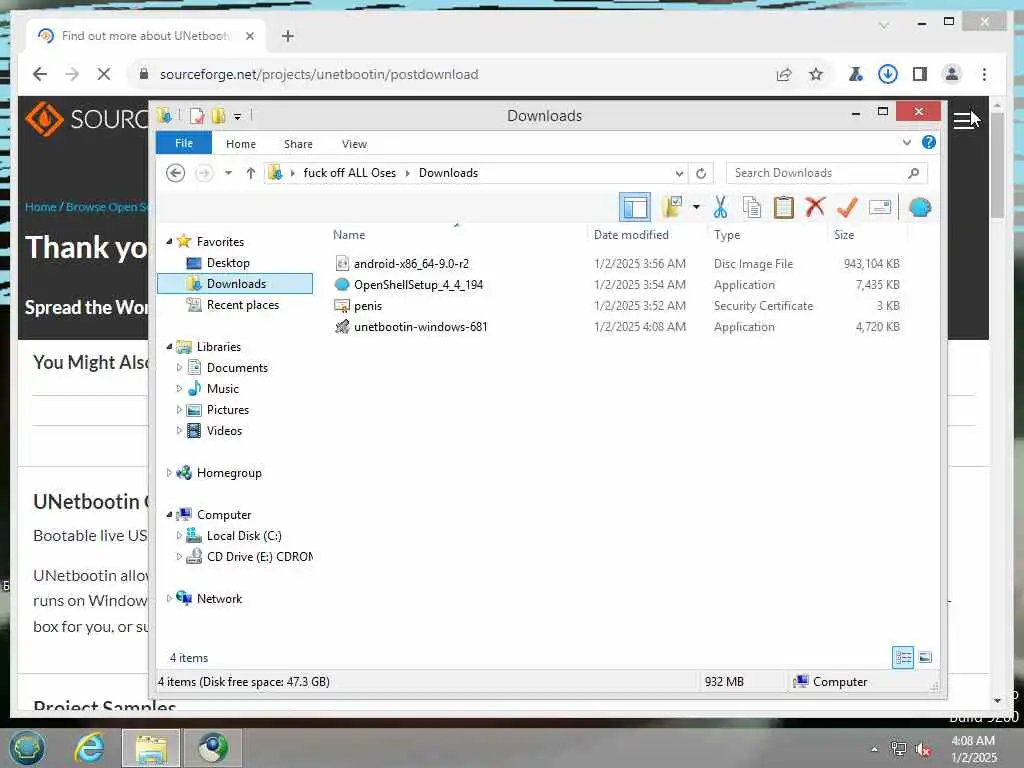
Task: Select Recent places under Favorites
Action: pyautogui.click(x=242, y=305)
